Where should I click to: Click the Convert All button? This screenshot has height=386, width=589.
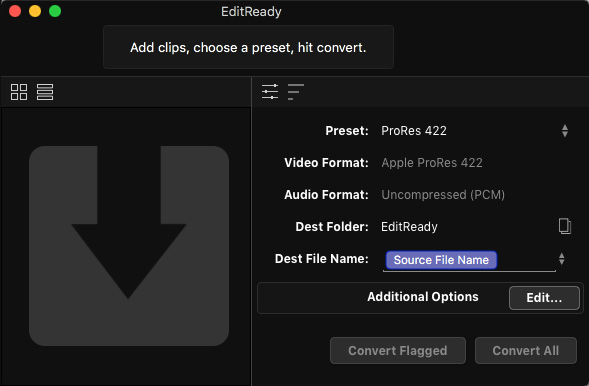(526, 350)
